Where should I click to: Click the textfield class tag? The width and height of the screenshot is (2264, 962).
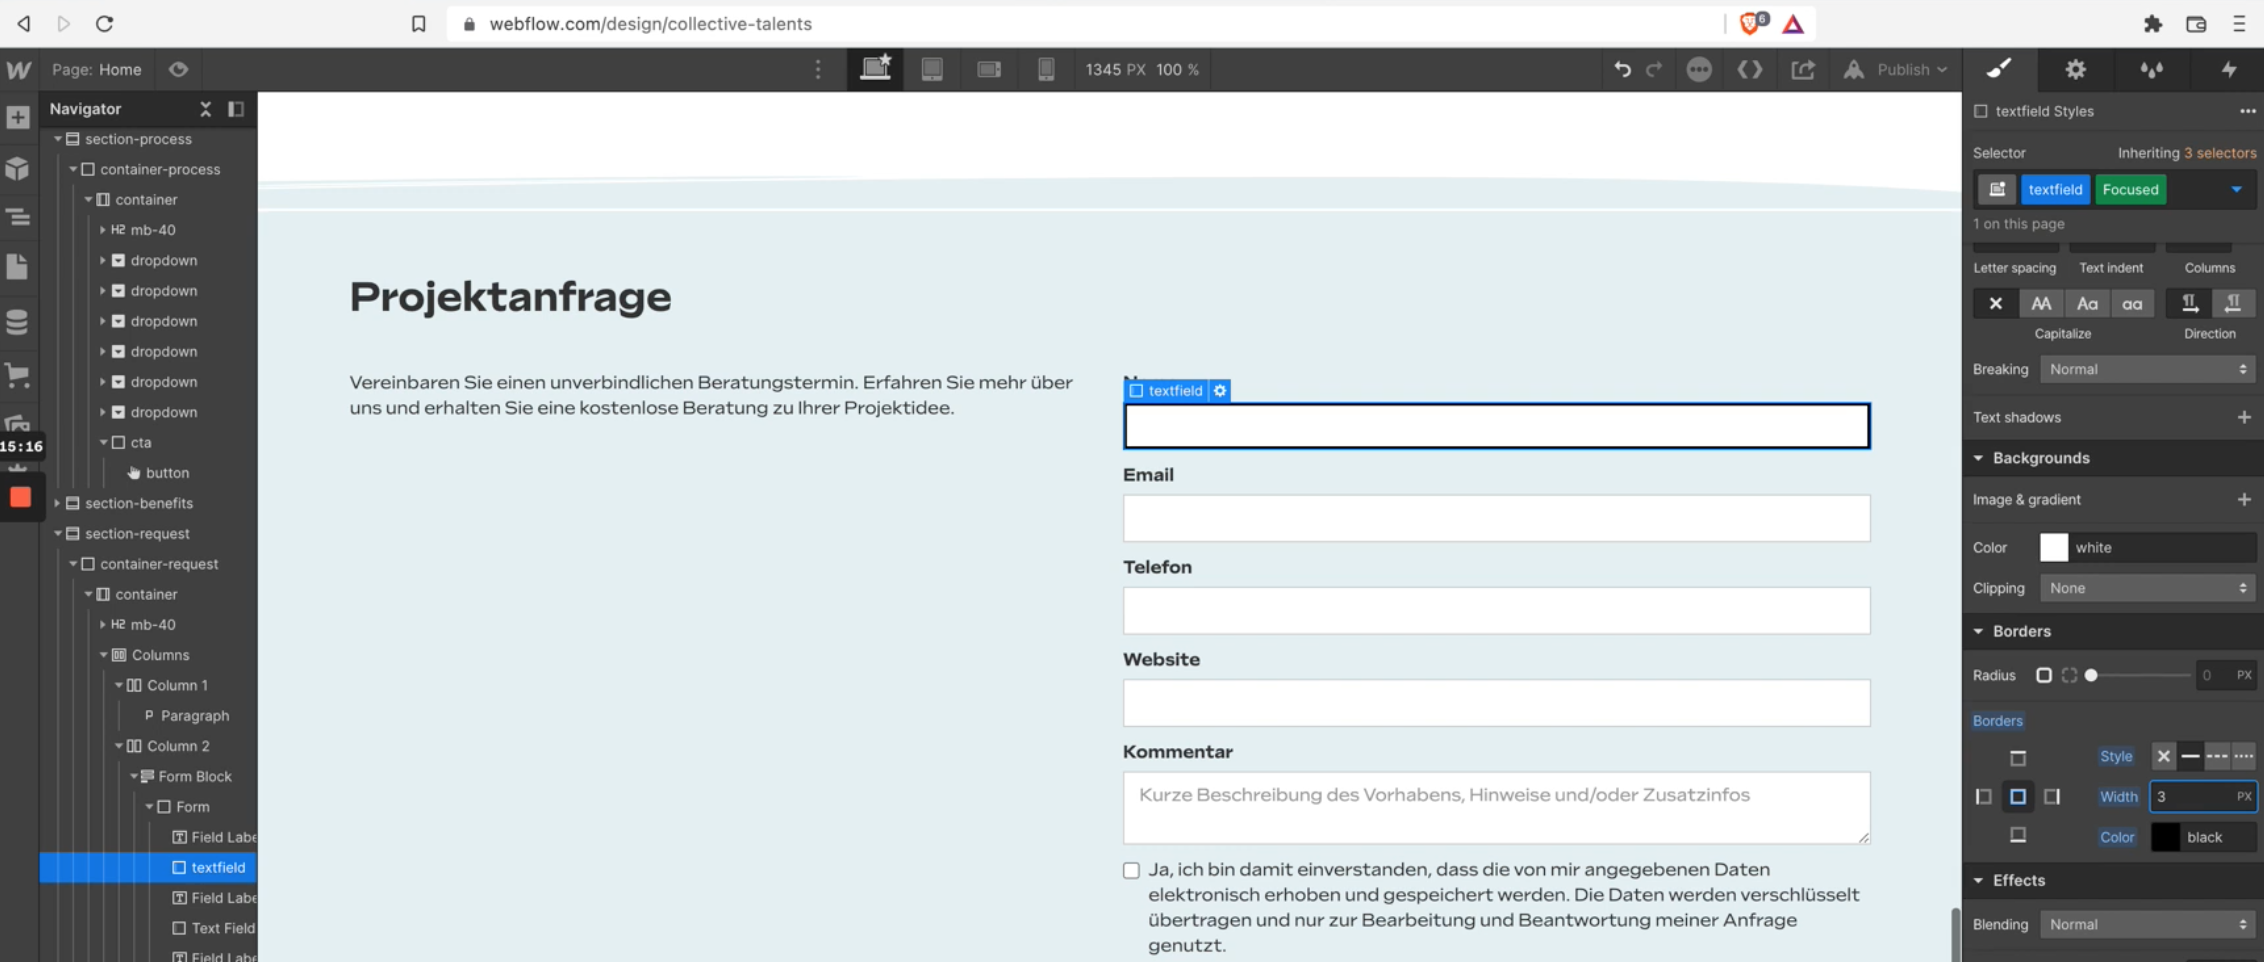[2055, 189]
